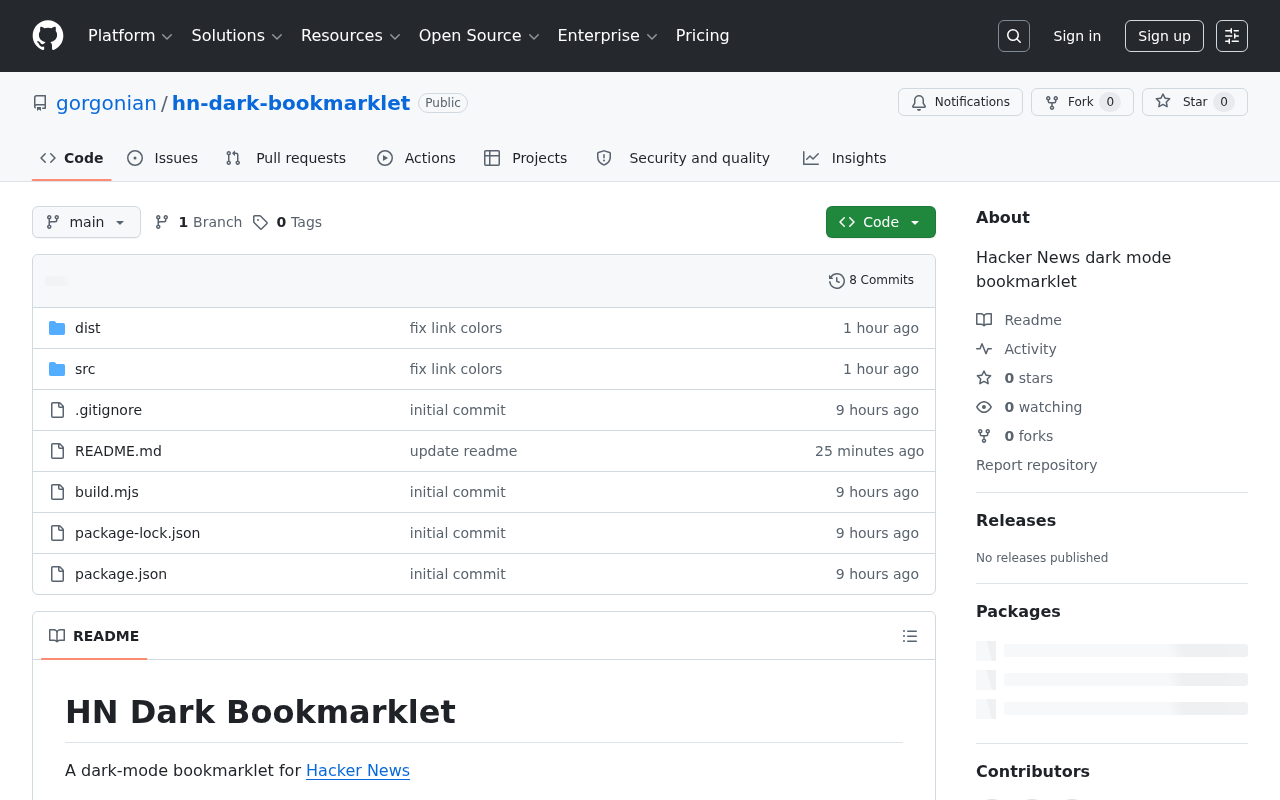Open the Actions tab

click(416, 158)
